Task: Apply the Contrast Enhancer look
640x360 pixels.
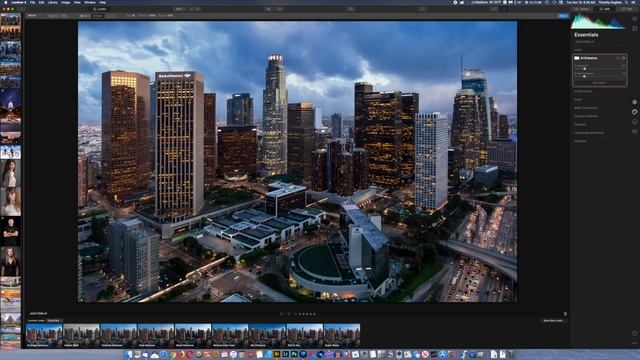Action: 118,336
